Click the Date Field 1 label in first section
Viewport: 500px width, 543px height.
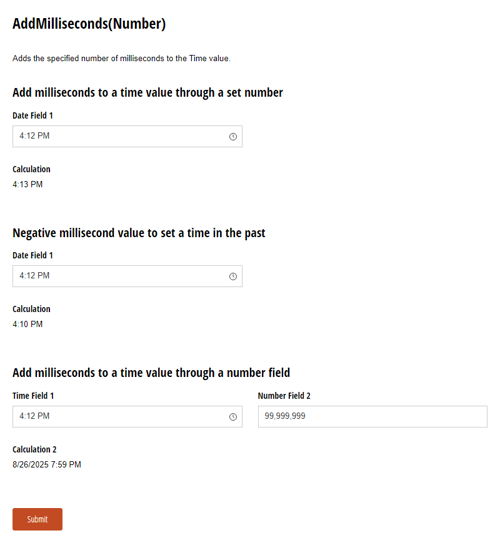(33, 115)
